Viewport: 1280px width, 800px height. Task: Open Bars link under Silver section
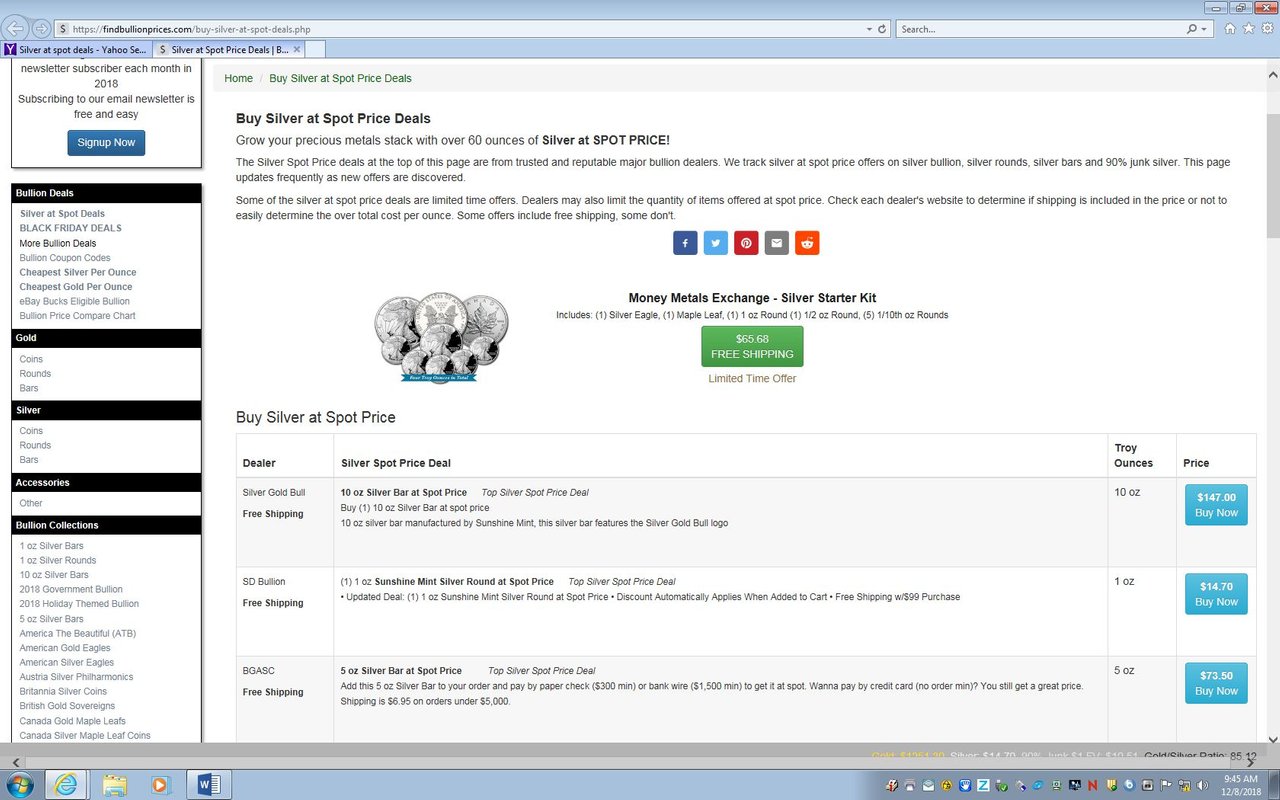[x=29, y=460]
